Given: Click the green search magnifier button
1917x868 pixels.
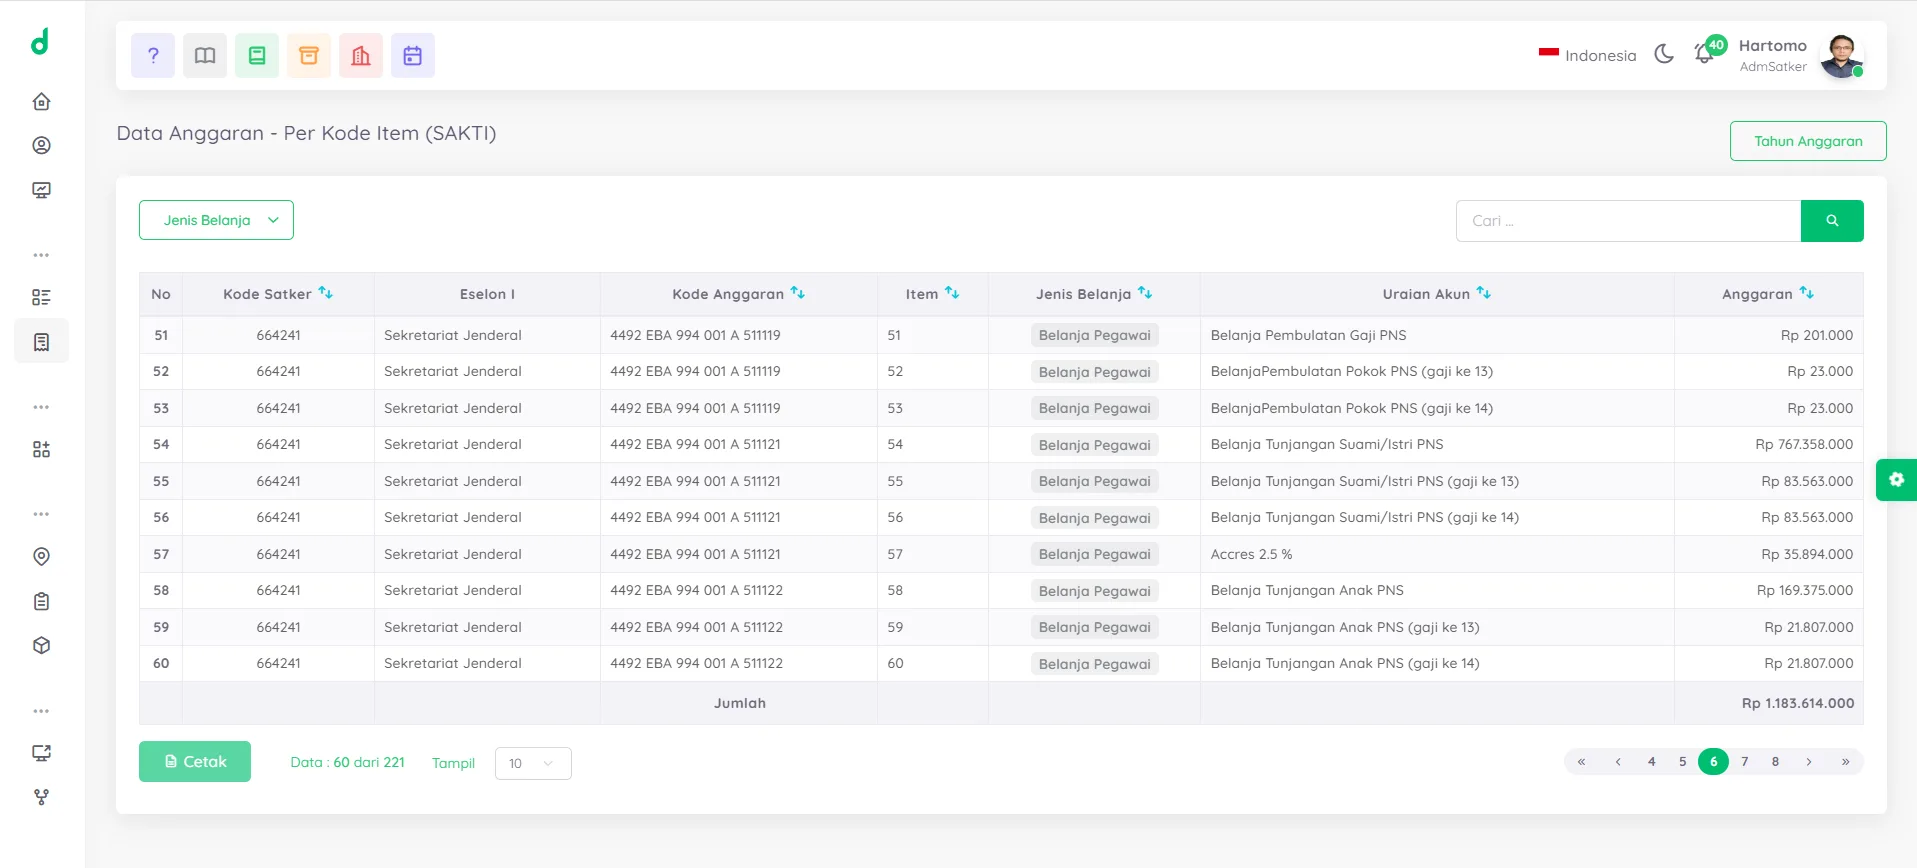Looking at the screenshot, I should pyautogui.click(x=1832, y=221).
